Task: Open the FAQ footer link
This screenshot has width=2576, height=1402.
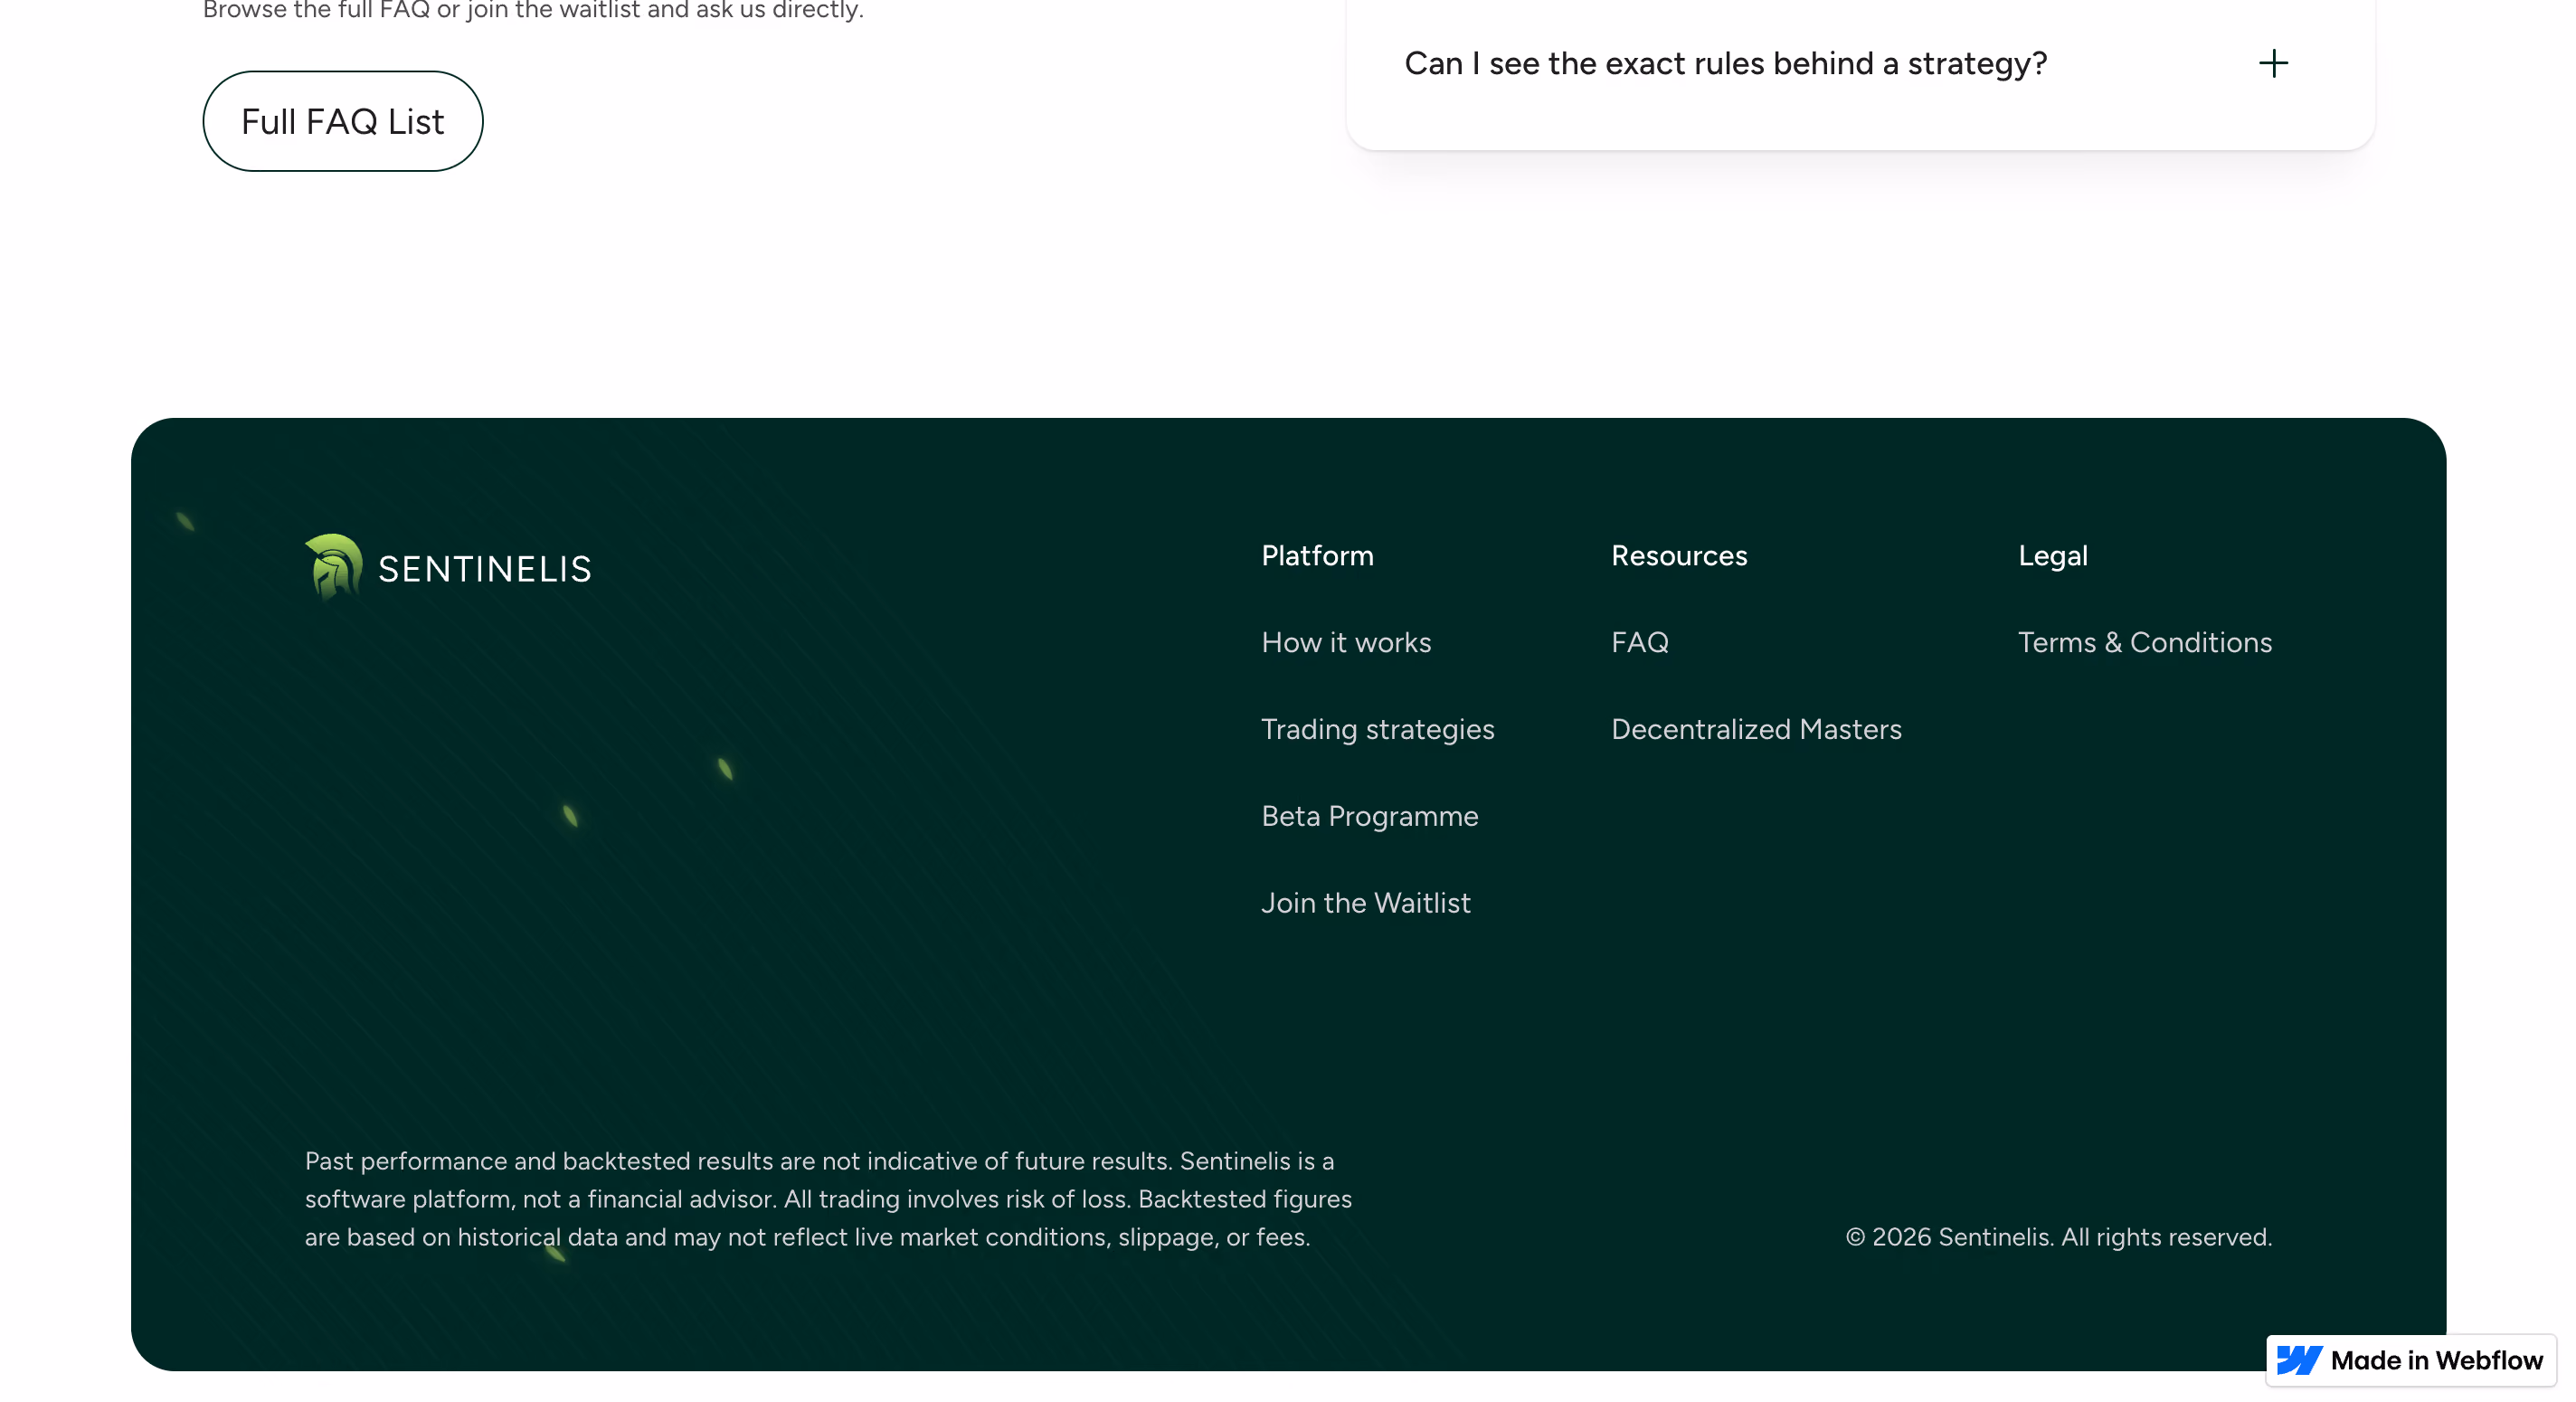Action: click(1640, 642)
